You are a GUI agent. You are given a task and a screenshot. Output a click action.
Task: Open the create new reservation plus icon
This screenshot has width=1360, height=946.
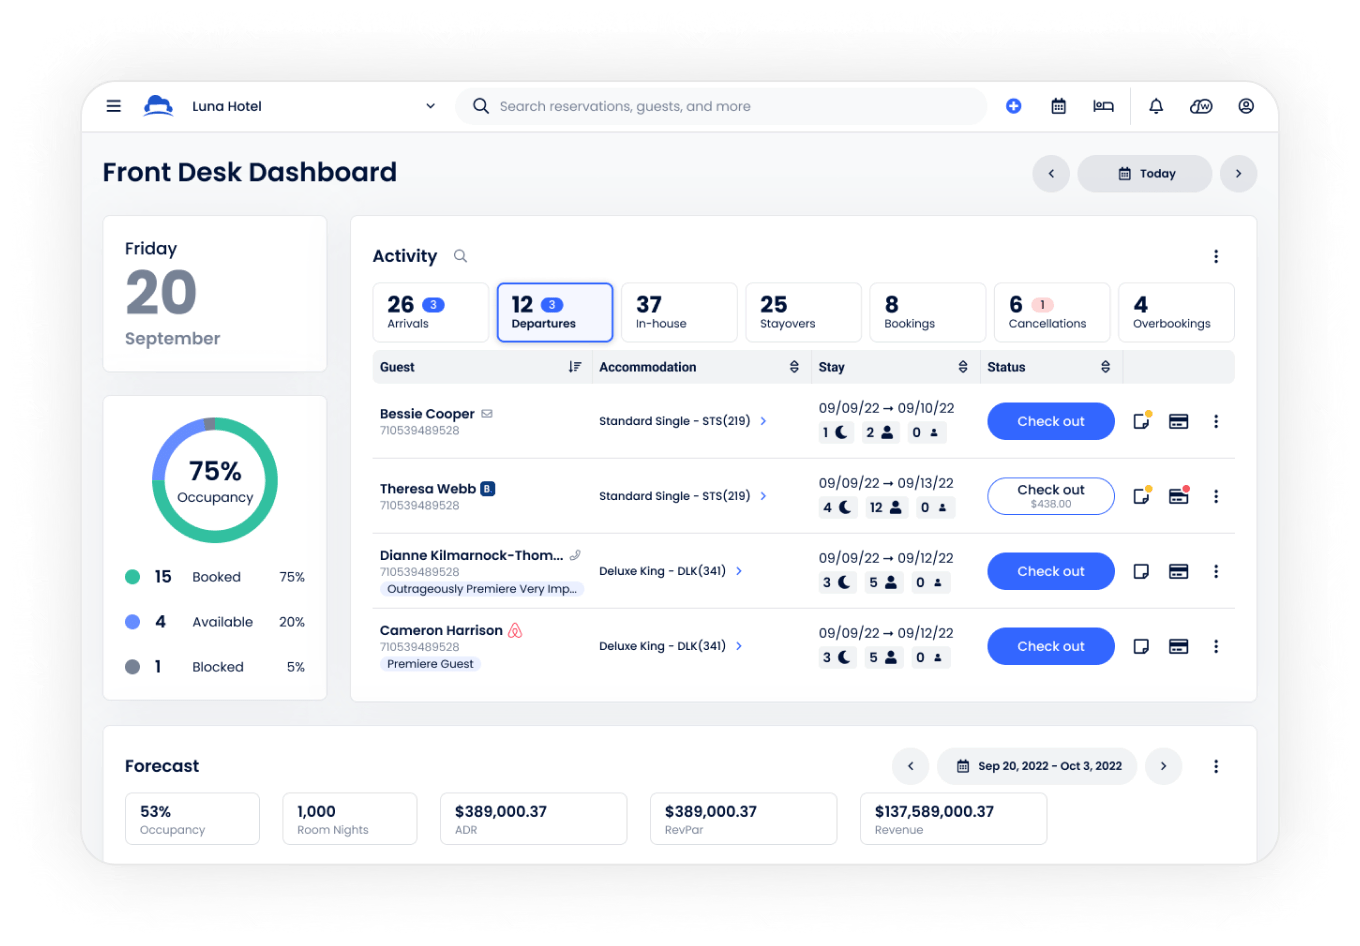click(x=1014, y=106)
